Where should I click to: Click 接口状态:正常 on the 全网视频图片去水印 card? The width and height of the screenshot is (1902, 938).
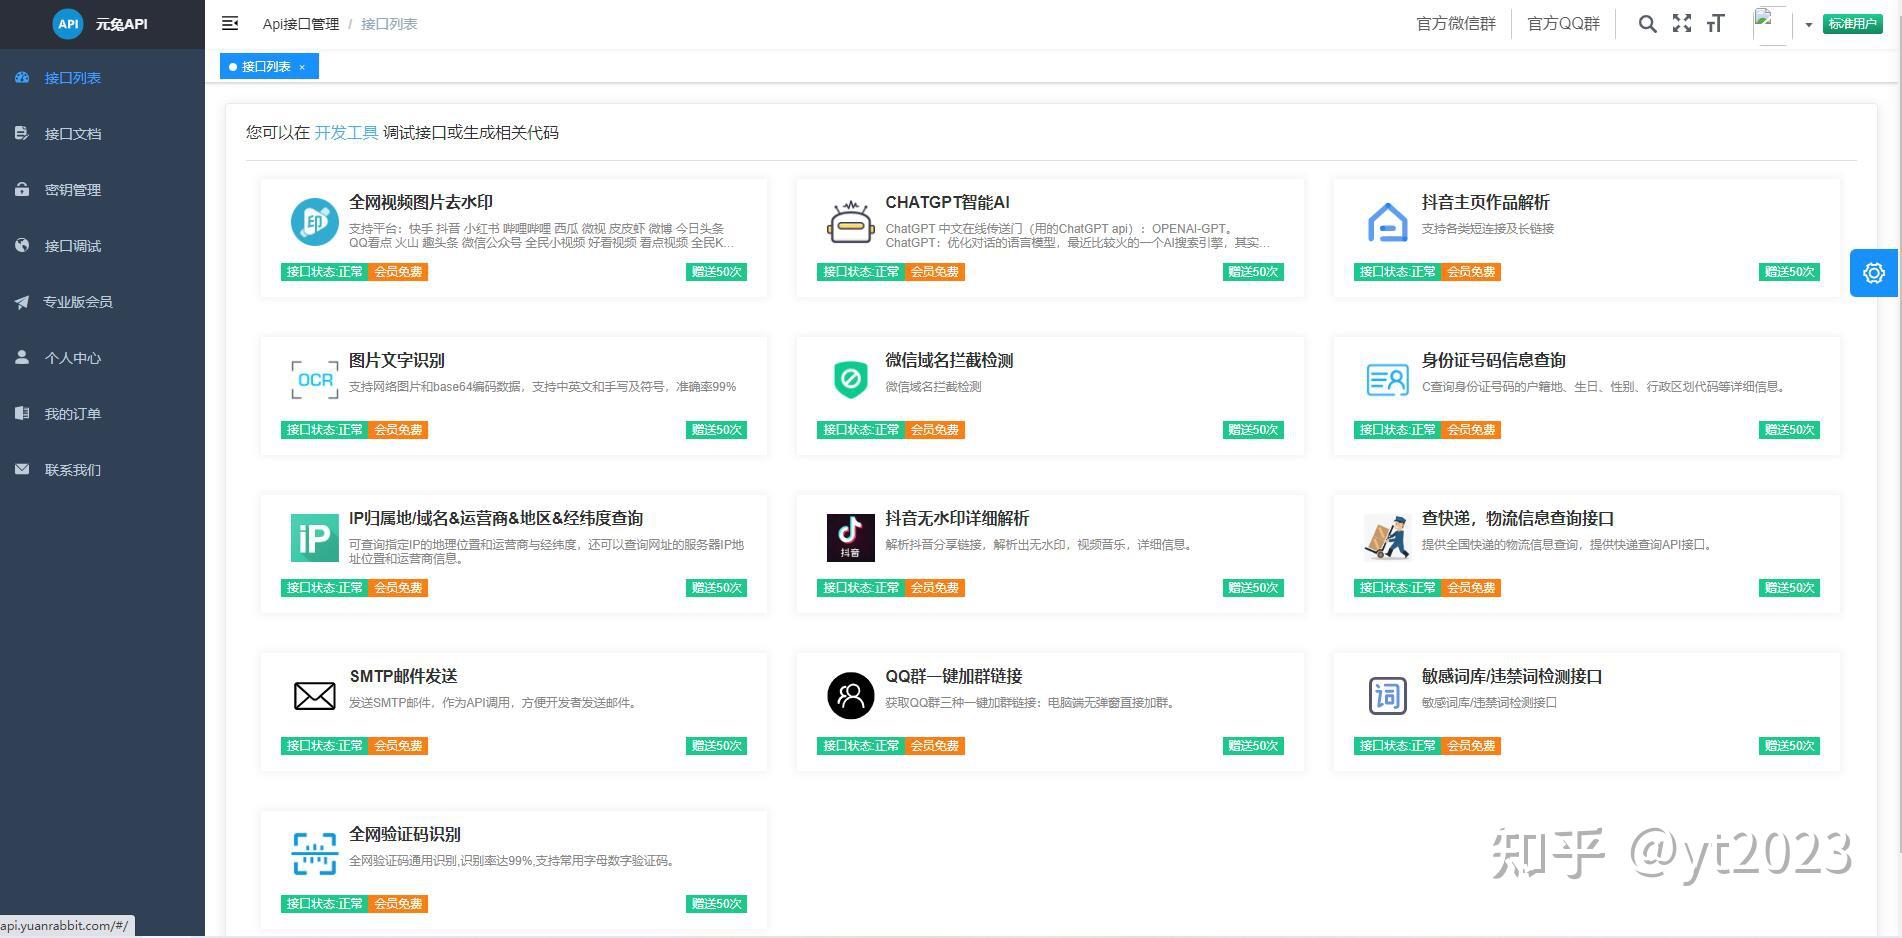click(325, 272)
